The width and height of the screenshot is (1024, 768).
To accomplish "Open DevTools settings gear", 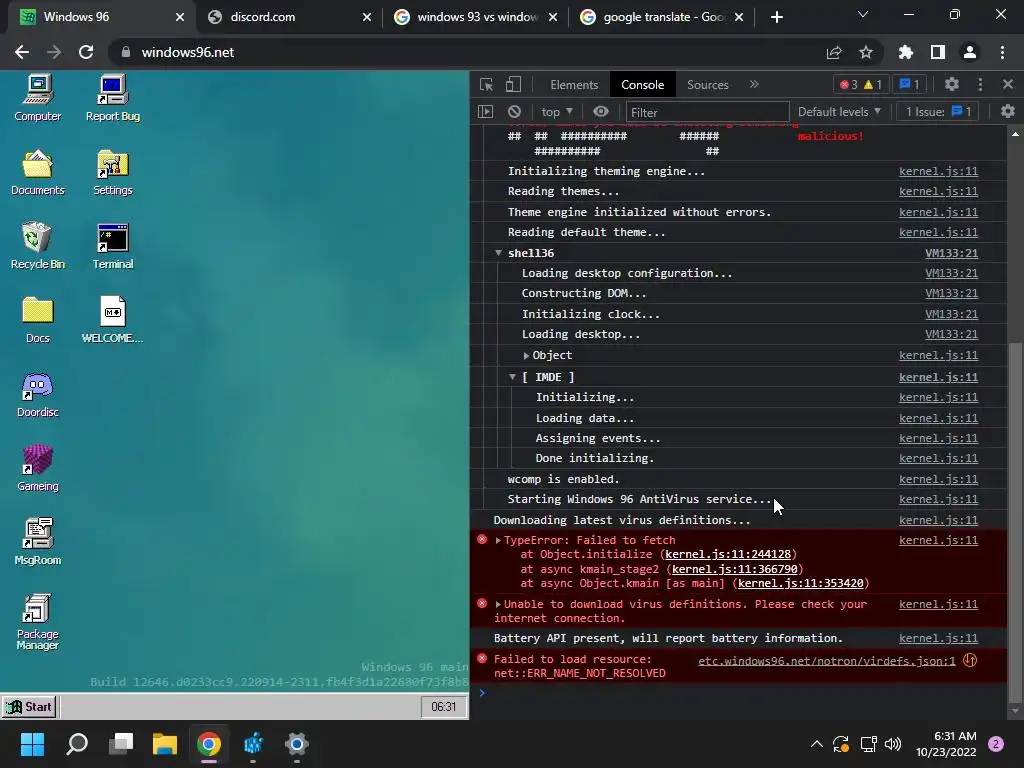I will 952,84.
